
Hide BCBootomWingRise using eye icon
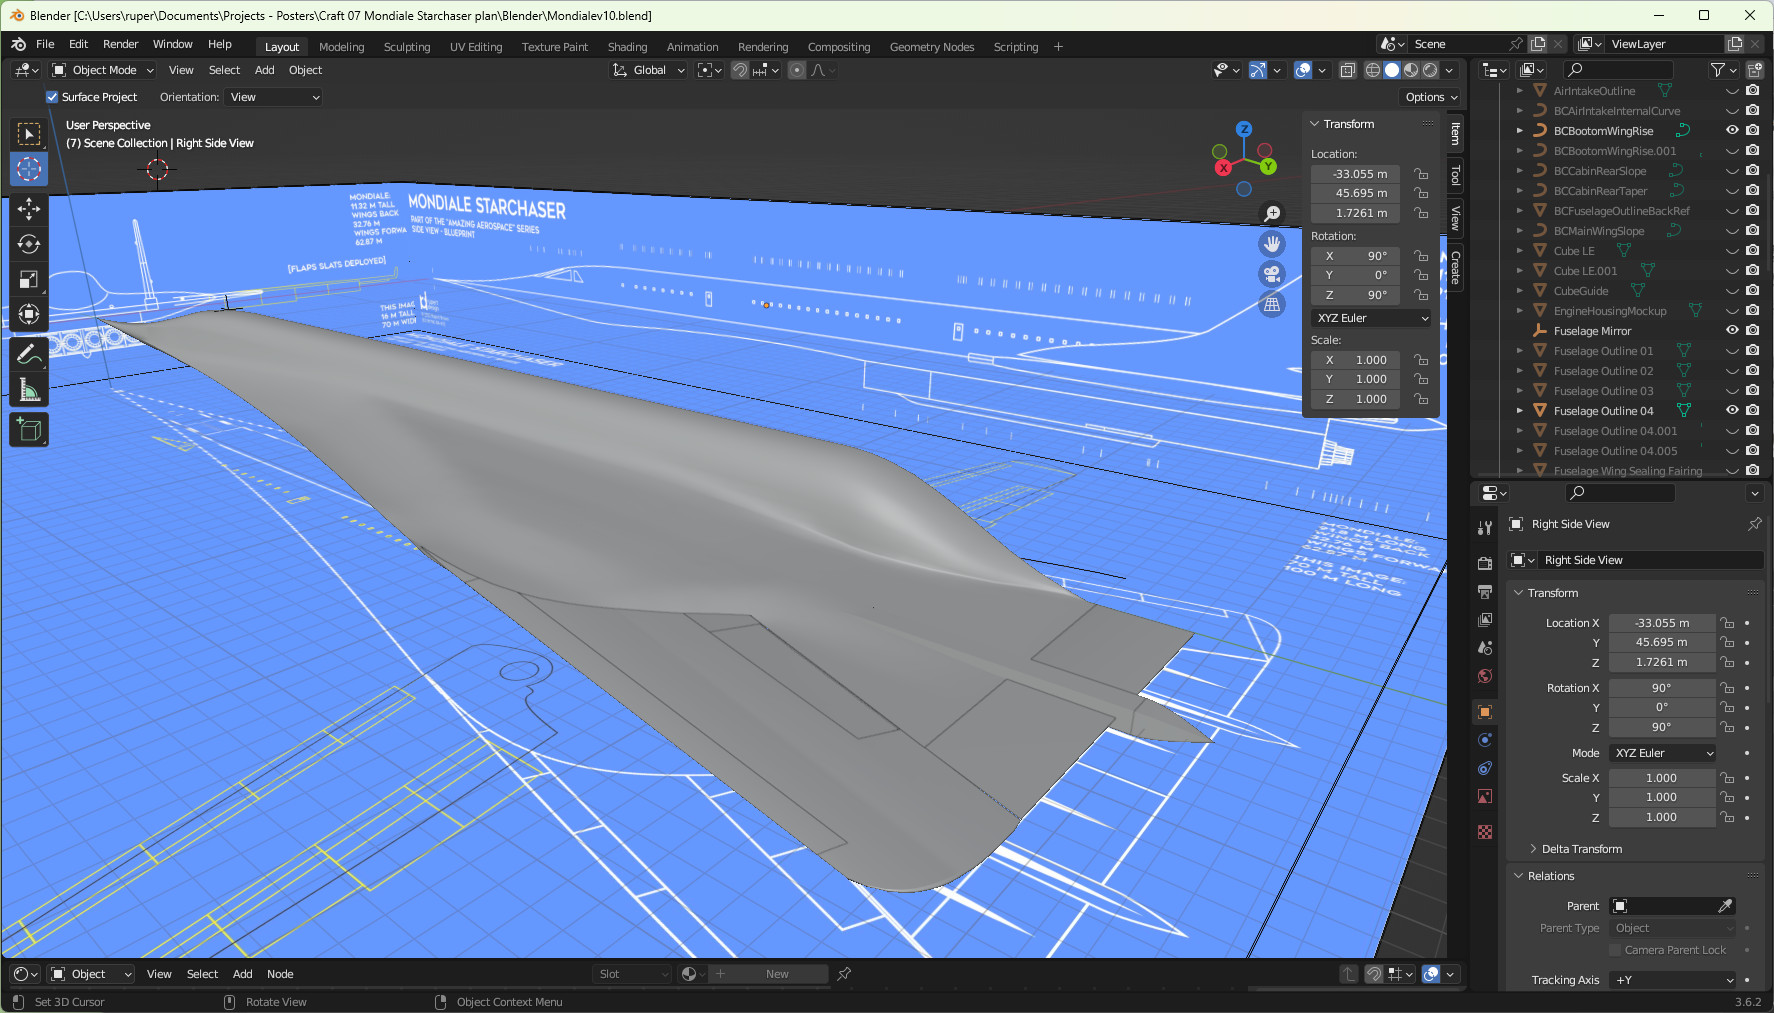click(1732, 130)
